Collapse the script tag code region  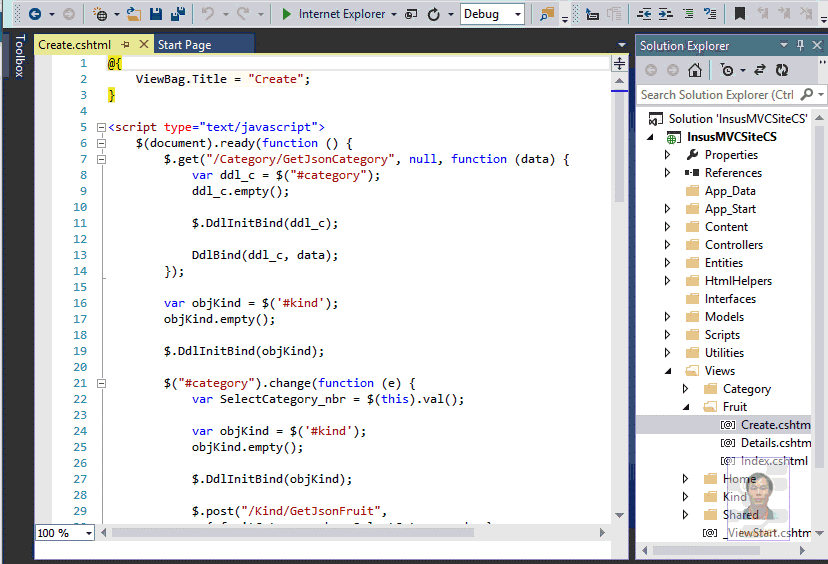tap(101, 127)
